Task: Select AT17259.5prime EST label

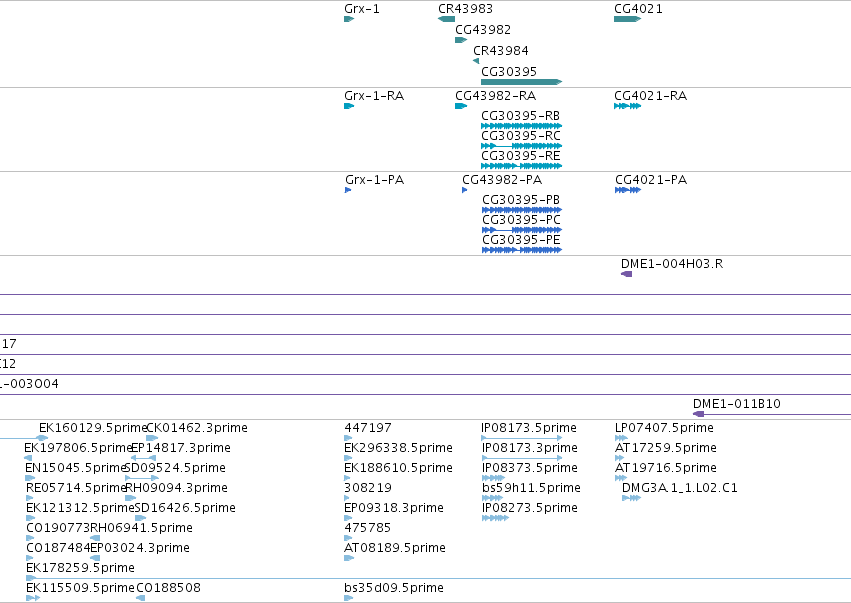Action: (x=666, y=448)
